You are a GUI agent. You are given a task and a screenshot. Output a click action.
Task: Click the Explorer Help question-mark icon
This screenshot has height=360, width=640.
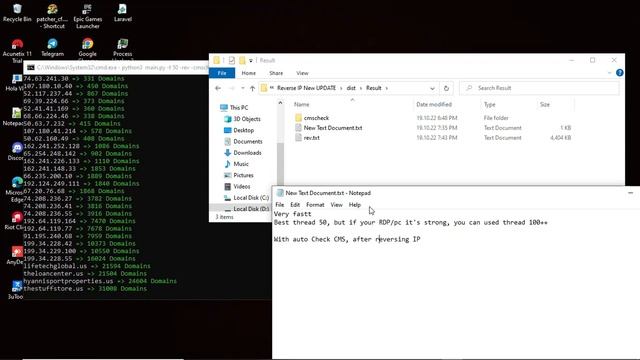(x=620, y=73)
